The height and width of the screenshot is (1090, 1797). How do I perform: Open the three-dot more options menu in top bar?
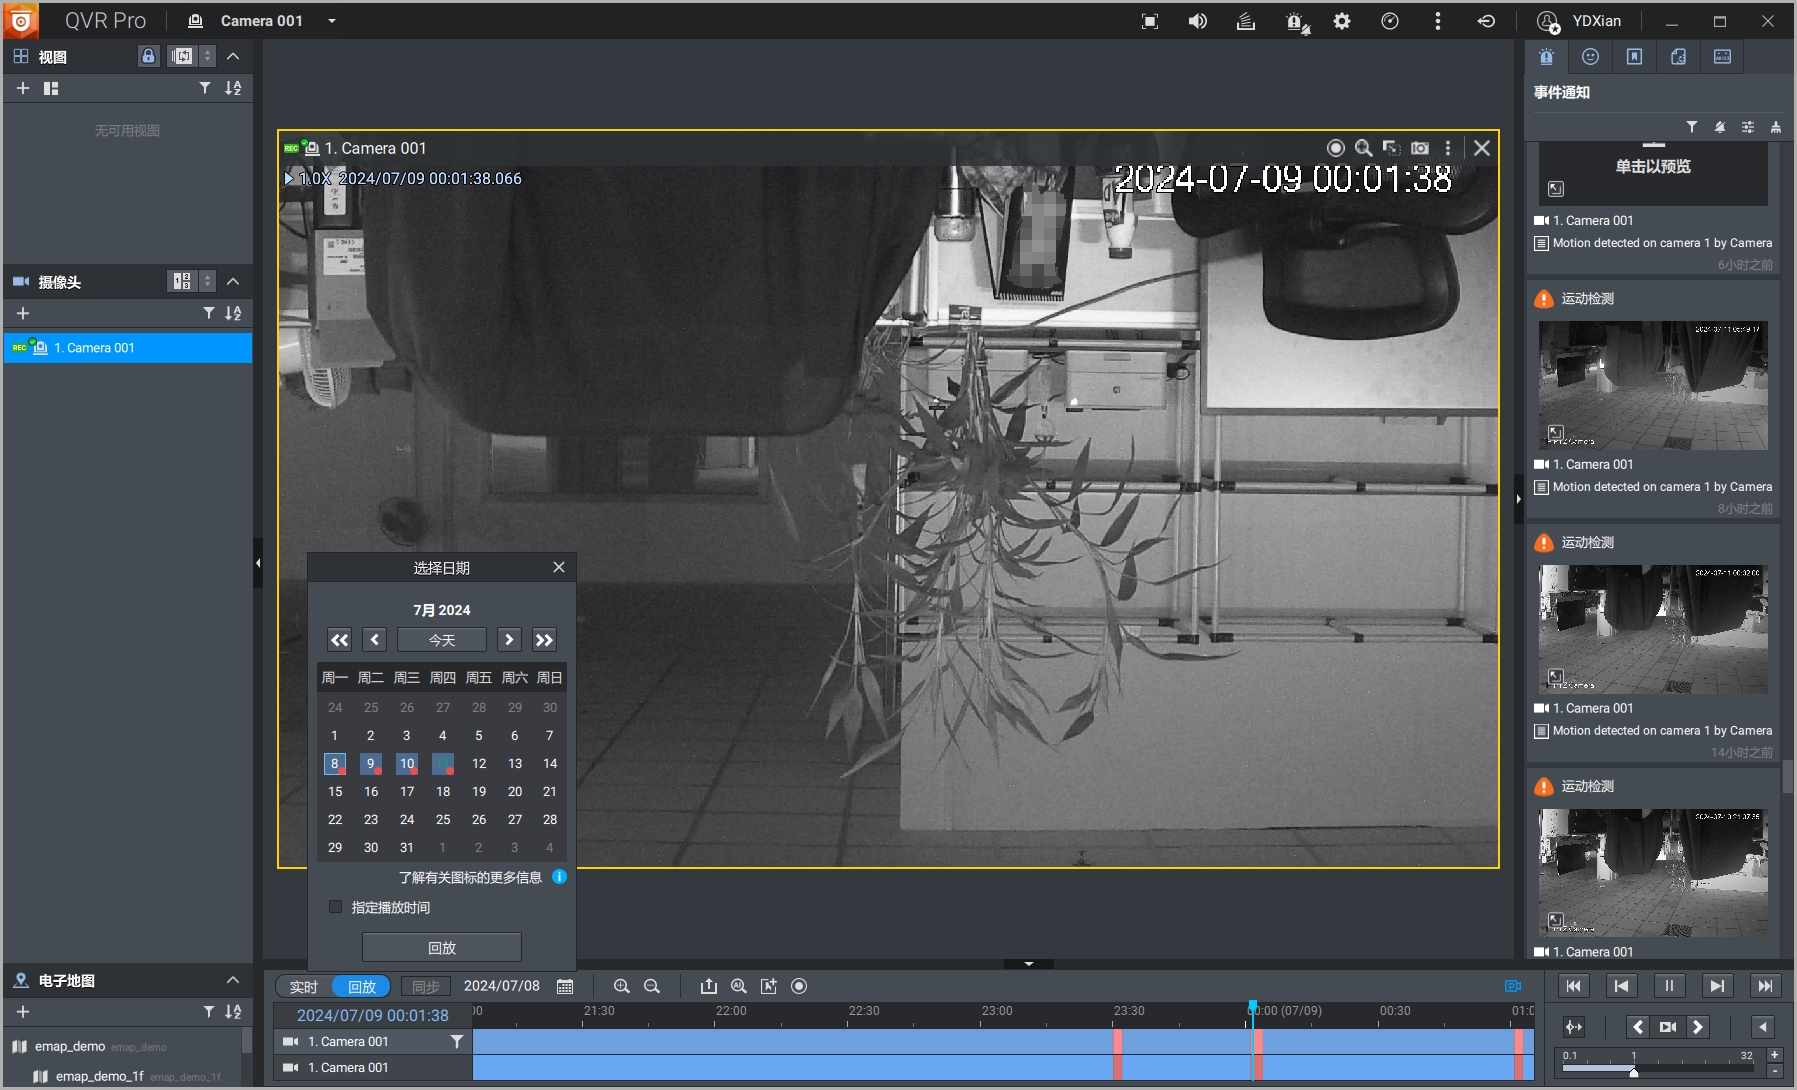point(1438,21)
